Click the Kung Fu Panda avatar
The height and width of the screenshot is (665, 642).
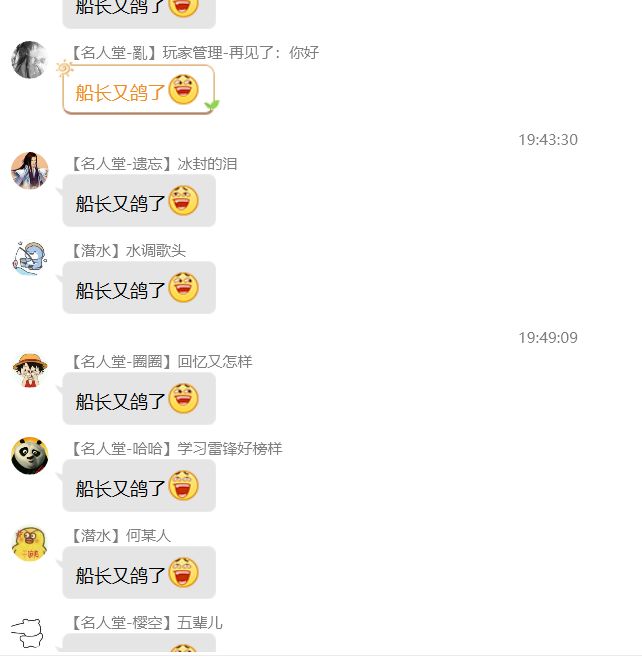coord(29,456)
